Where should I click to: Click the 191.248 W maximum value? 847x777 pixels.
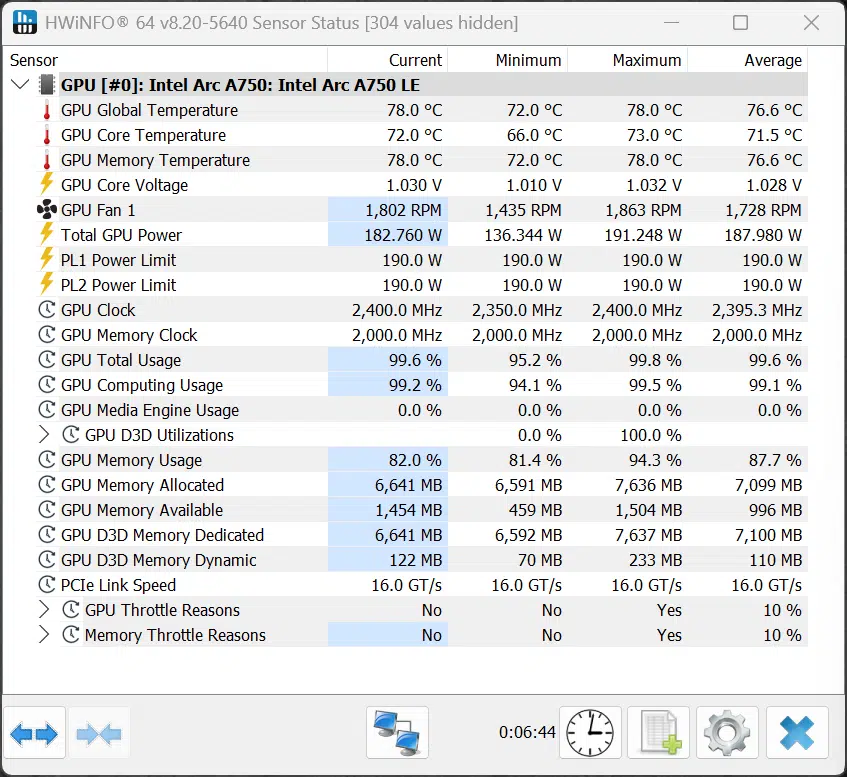point(643,235)
